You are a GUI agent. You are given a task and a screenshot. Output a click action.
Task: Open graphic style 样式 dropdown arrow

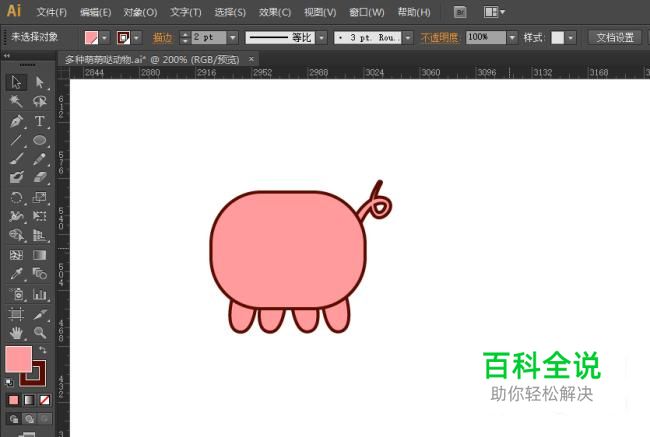pos(571,38)
